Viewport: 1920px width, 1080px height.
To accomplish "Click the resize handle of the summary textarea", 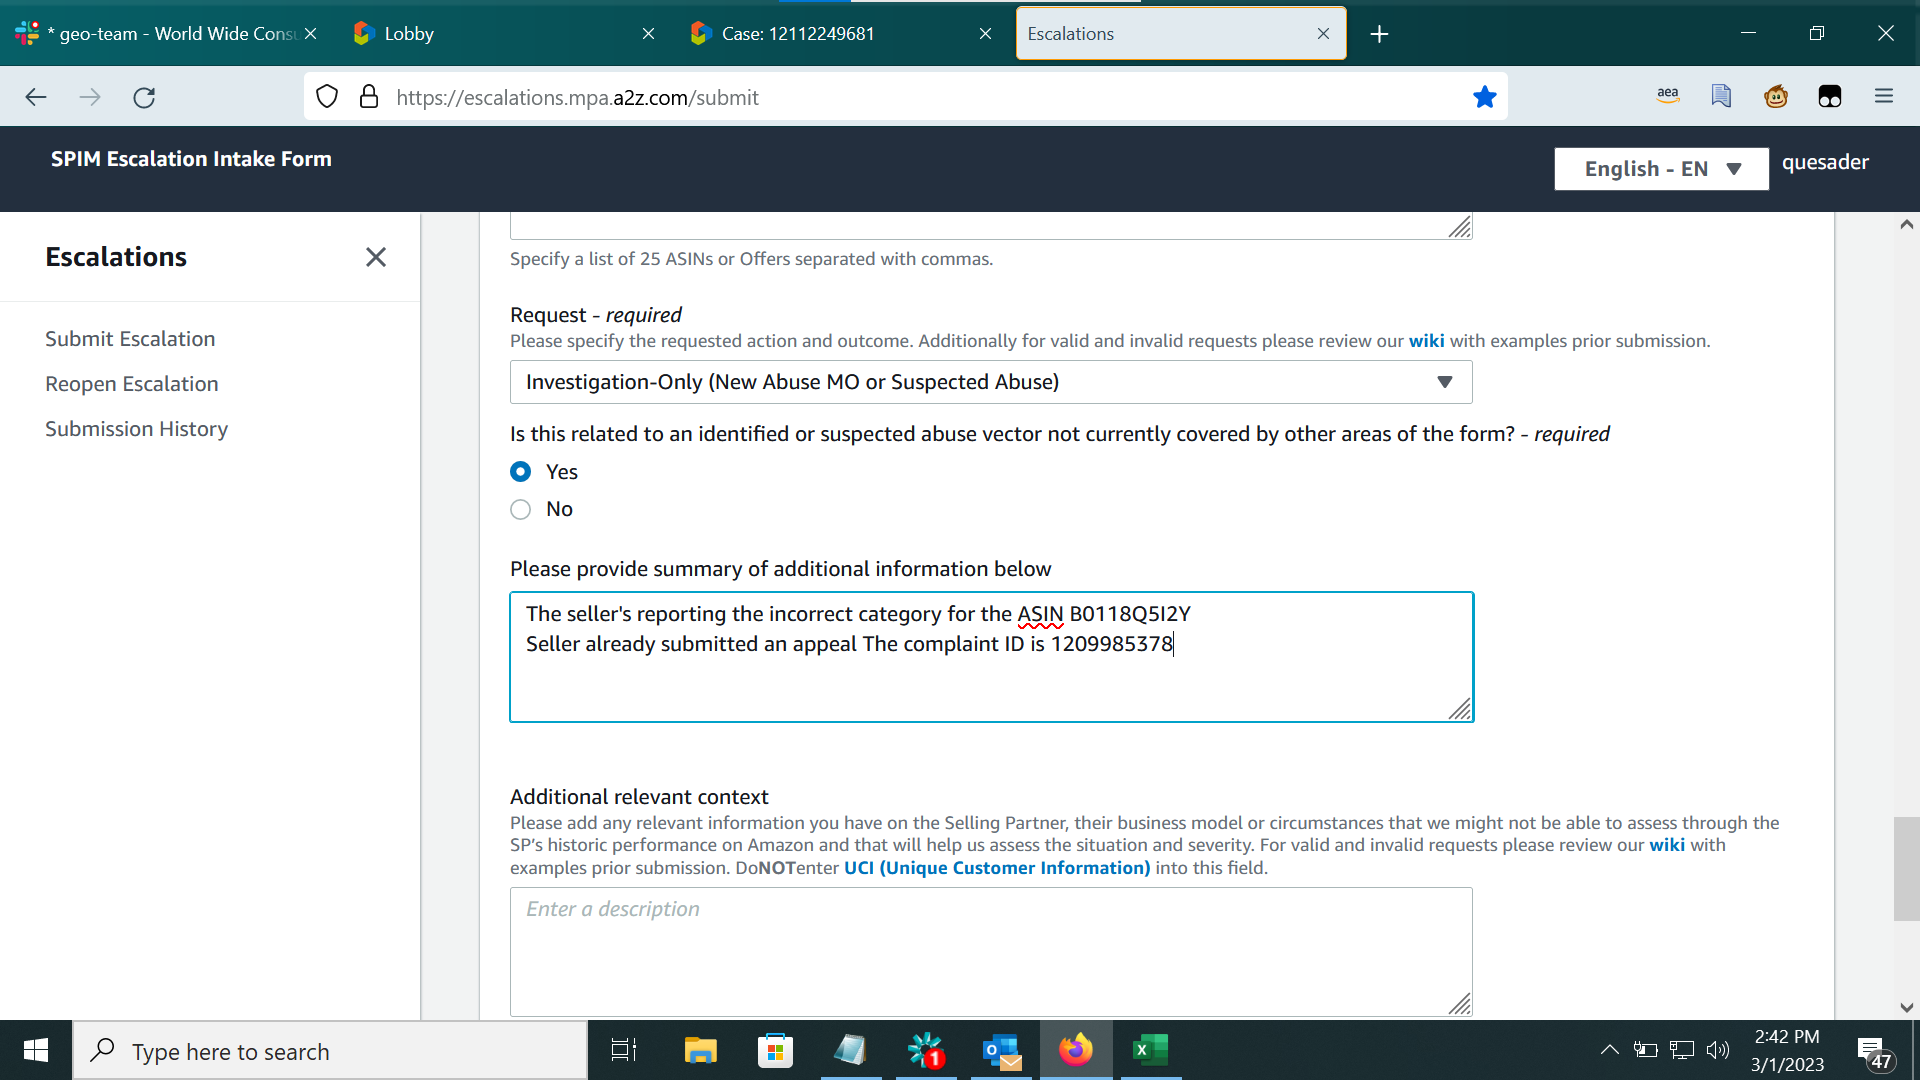I will 1460,709.
